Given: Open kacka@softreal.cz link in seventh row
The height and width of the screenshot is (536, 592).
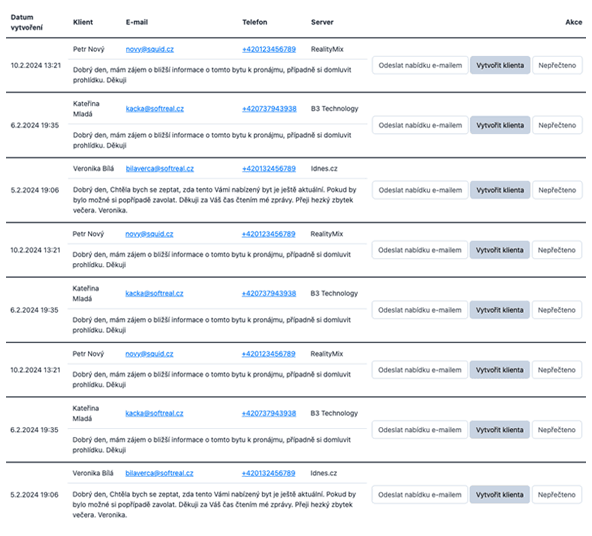Looking at the screenshot, I should pyautogui.click(x=154, y=413).
